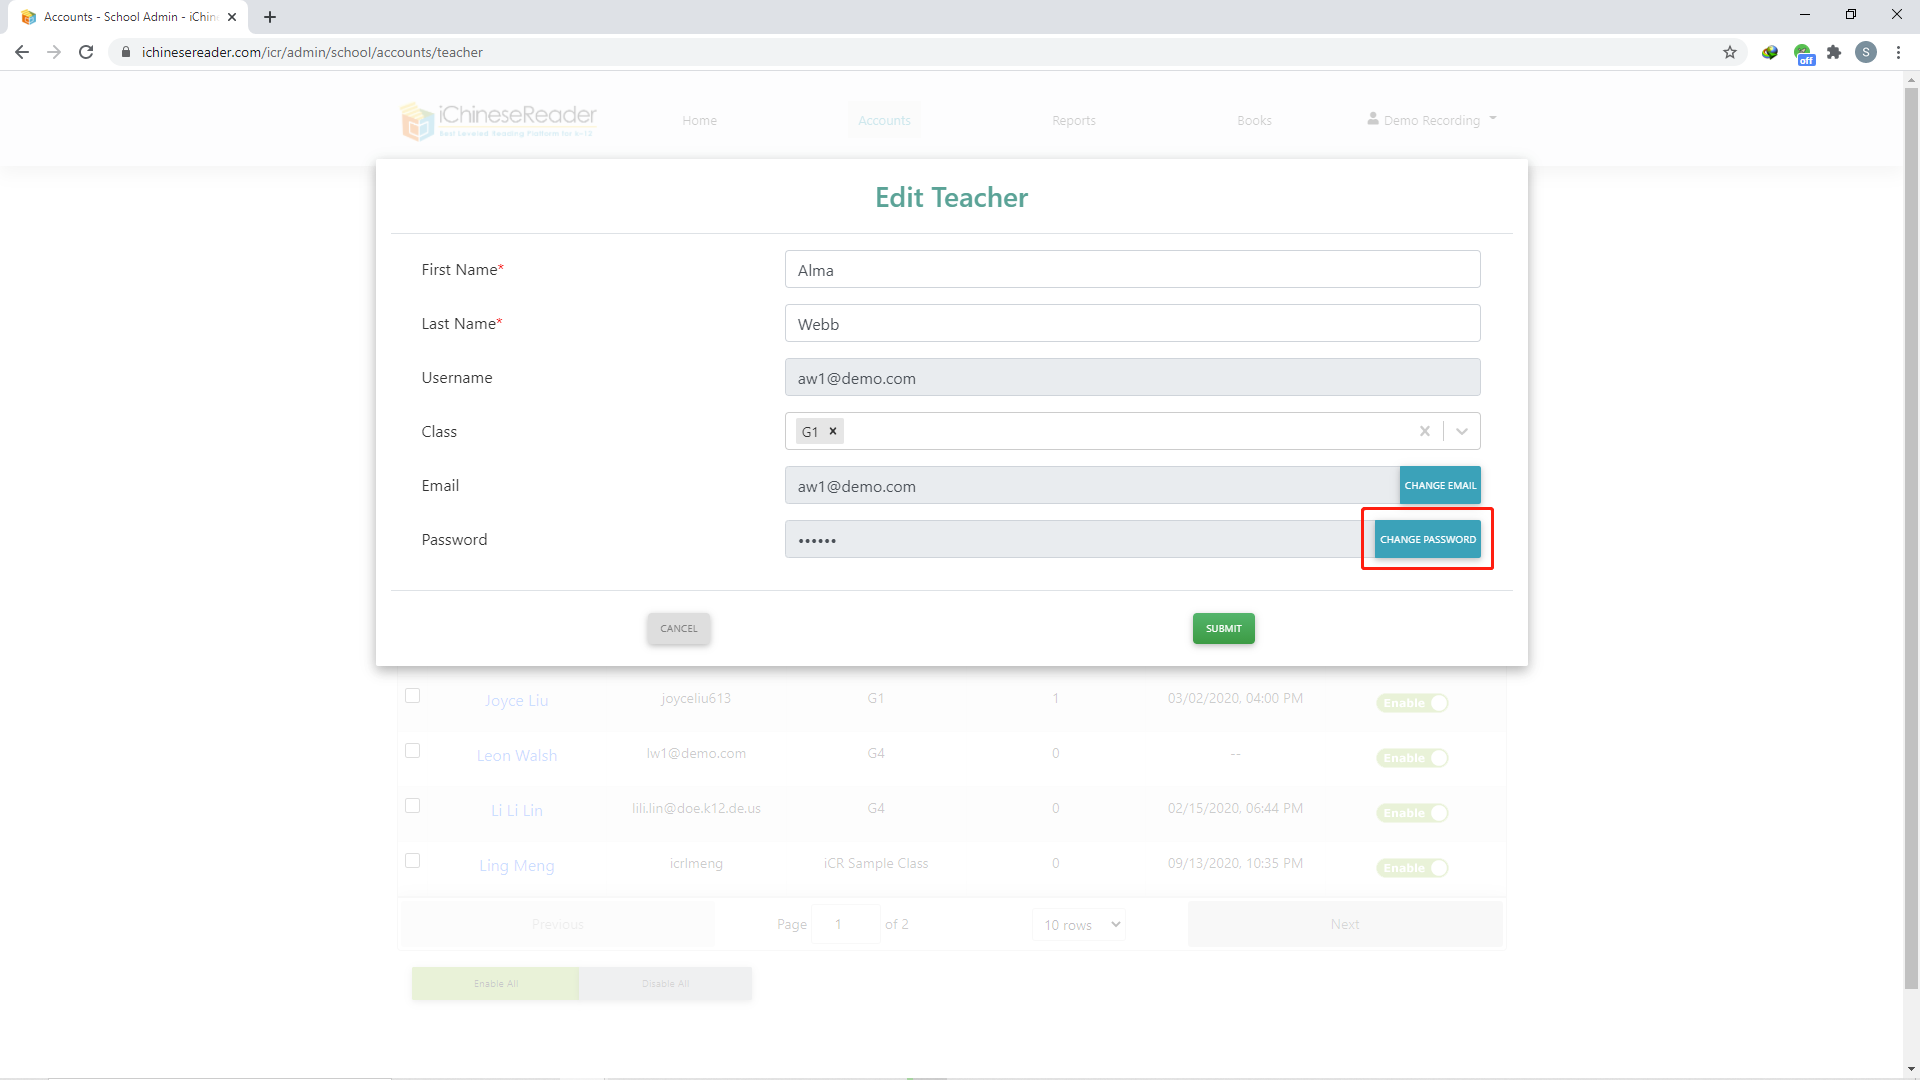The width and height of the screenshot is (1920, 1080).
Task: Toggle the Enable switch for Joyce Liu
Action: 1412,703
